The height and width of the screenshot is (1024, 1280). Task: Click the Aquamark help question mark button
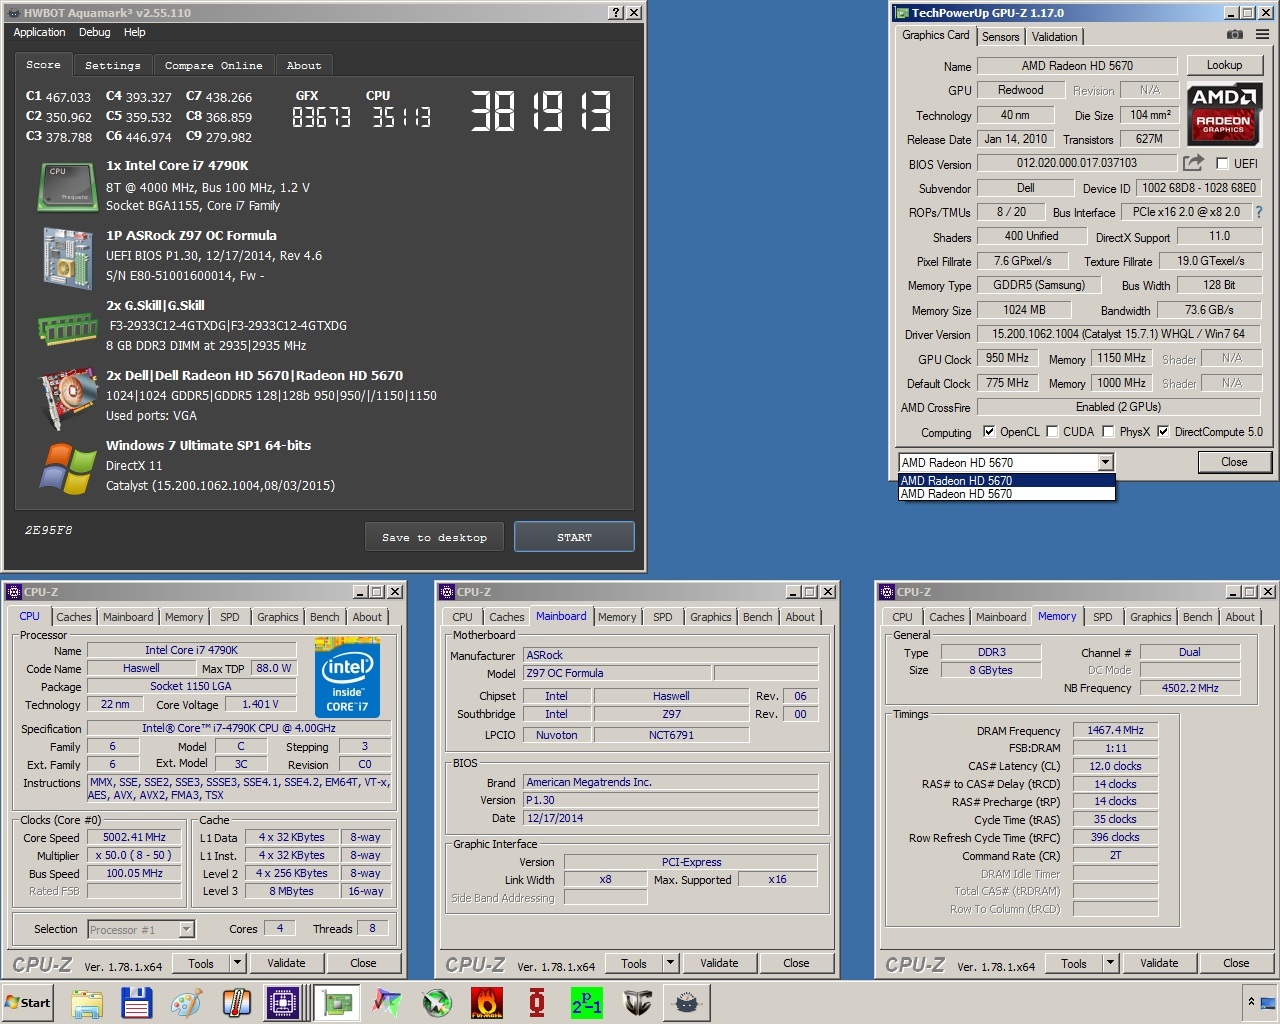tap(617, 13)
